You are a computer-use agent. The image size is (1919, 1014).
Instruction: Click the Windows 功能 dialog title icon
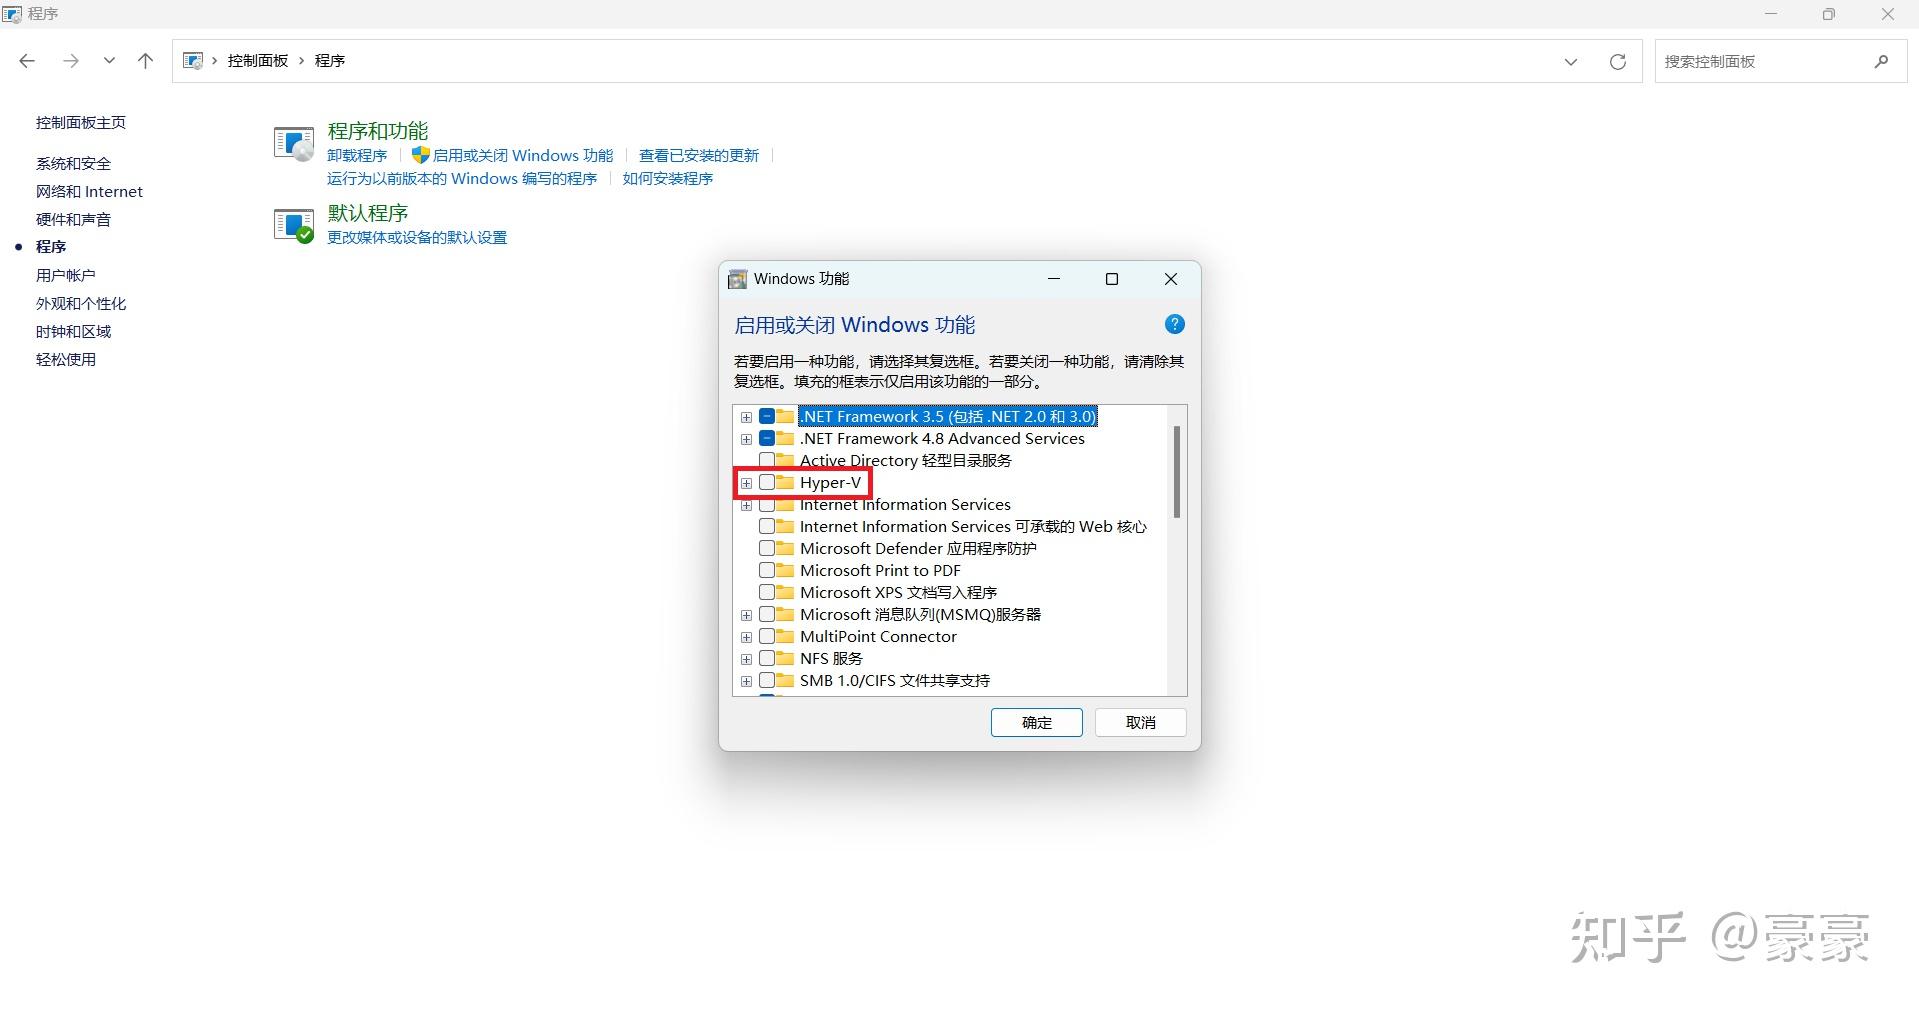[x=737, y=279]
